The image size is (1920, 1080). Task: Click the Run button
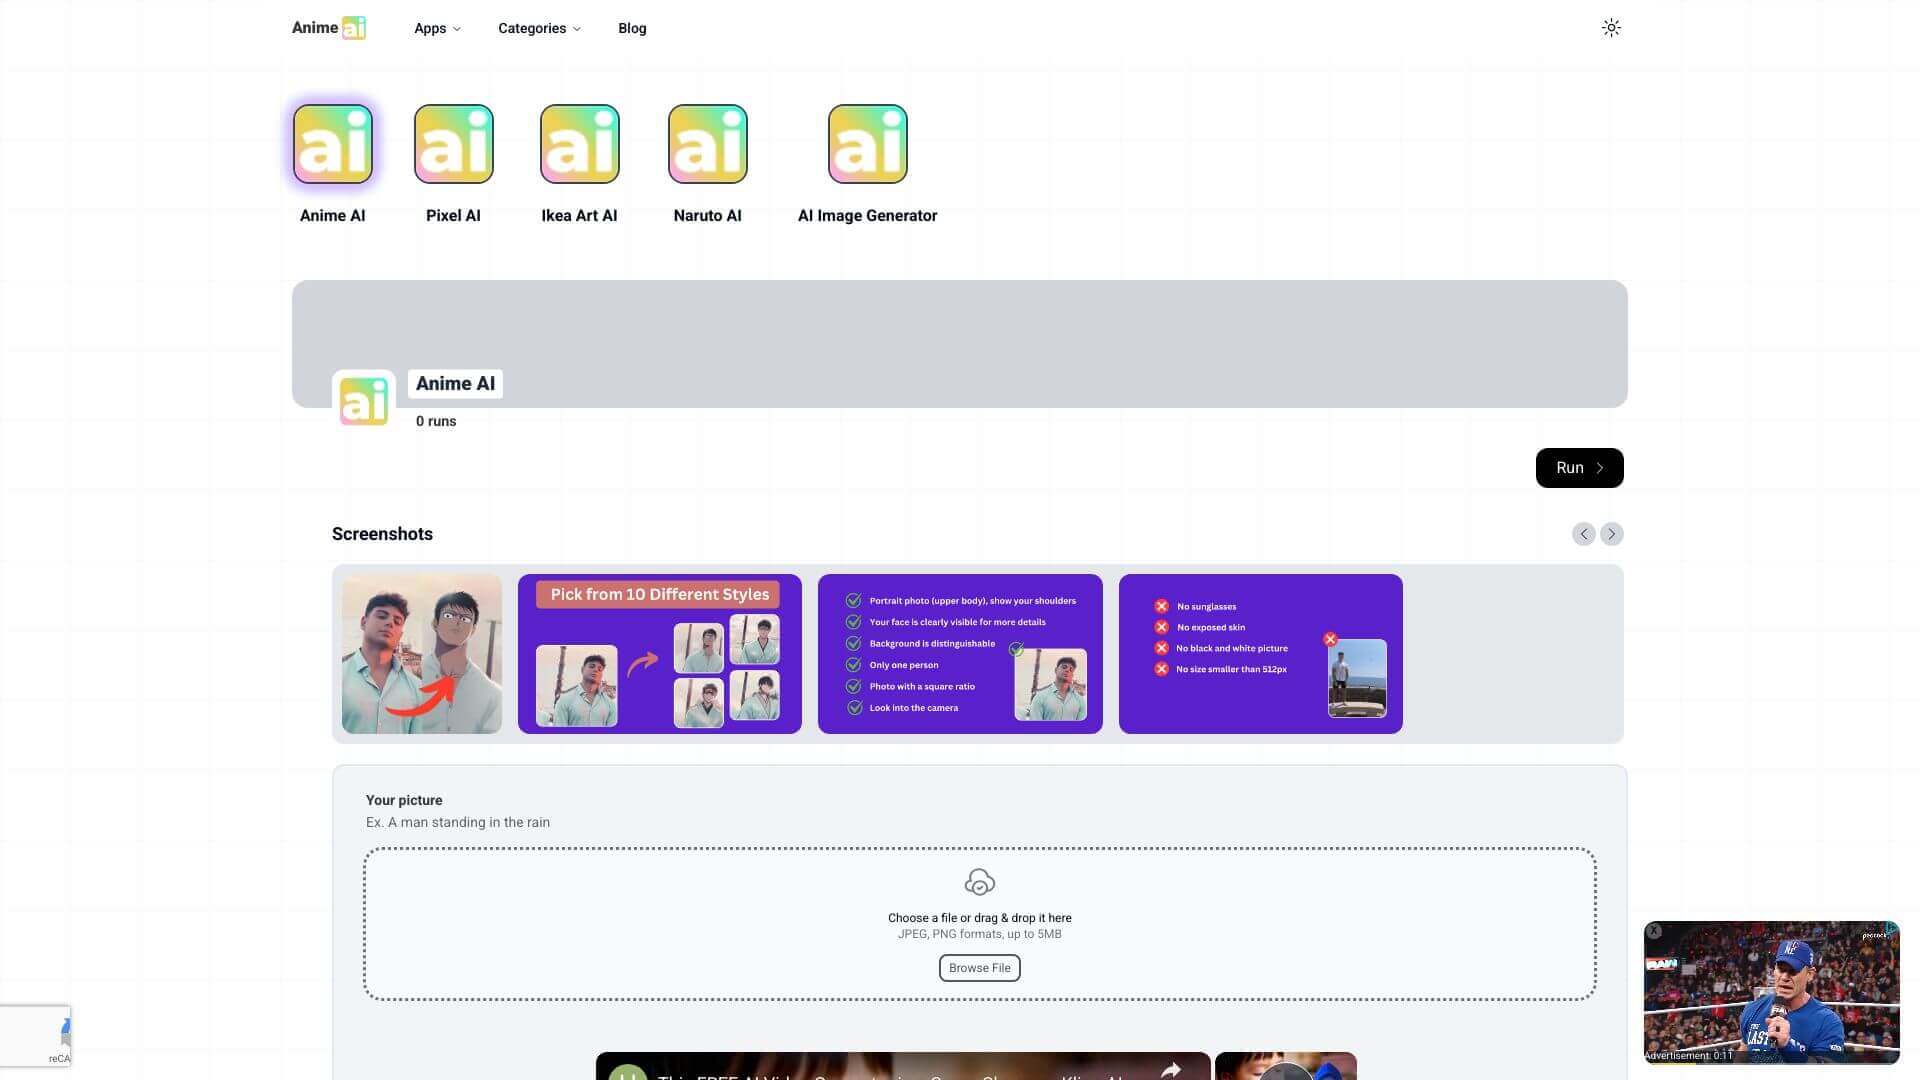click(1579, 467)
